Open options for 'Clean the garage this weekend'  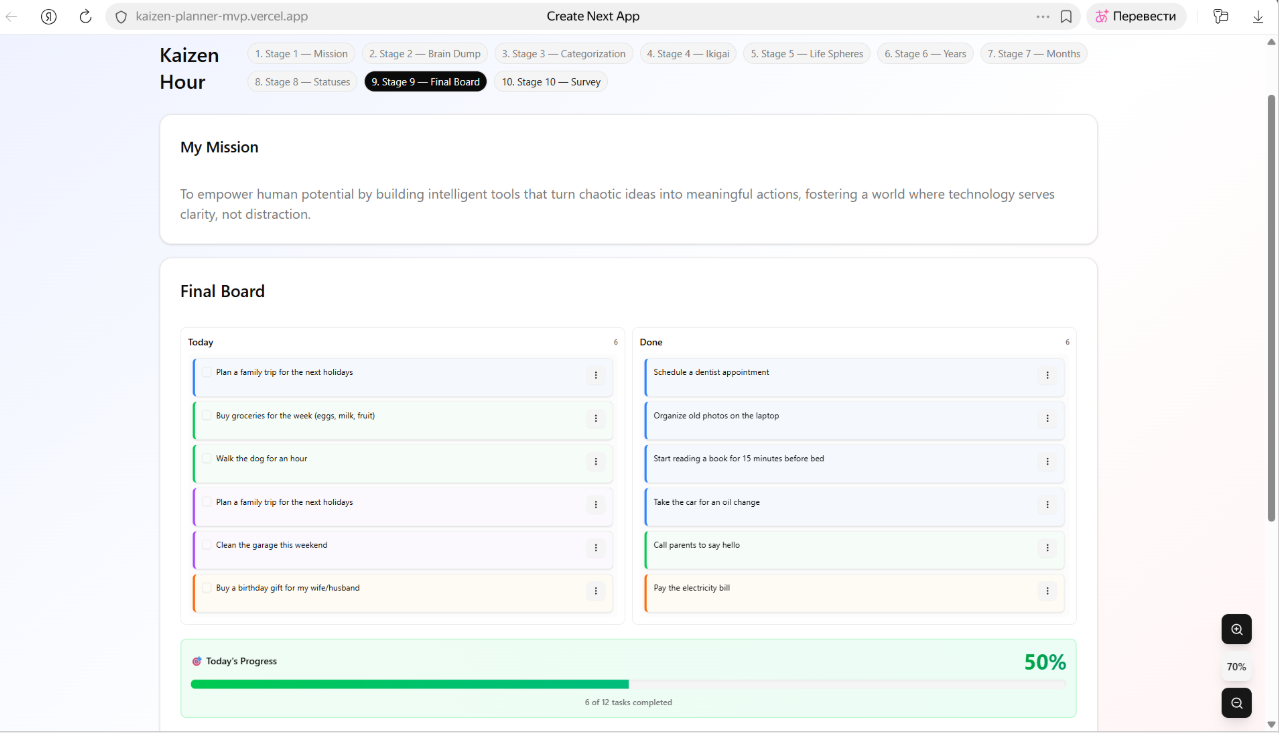(596, 548)
